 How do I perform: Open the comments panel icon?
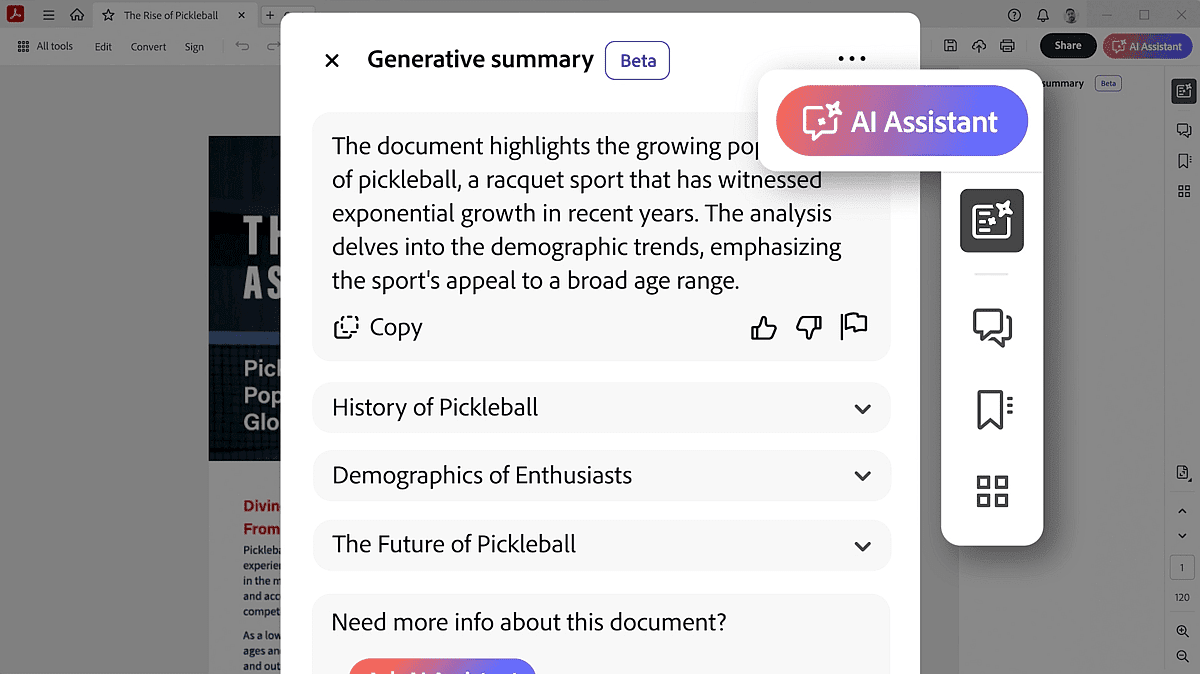(992, 327)
